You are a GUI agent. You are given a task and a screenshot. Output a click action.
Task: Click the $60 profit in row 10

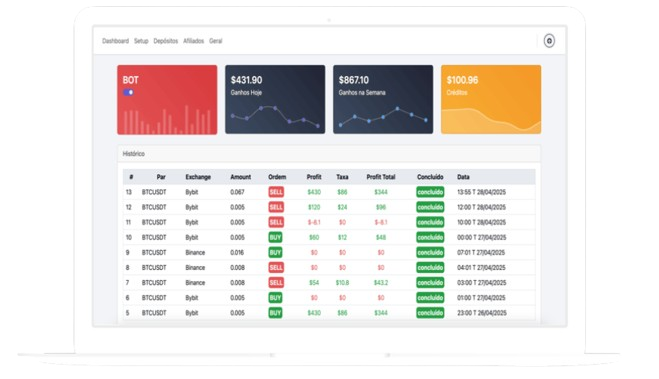point(314,237)
